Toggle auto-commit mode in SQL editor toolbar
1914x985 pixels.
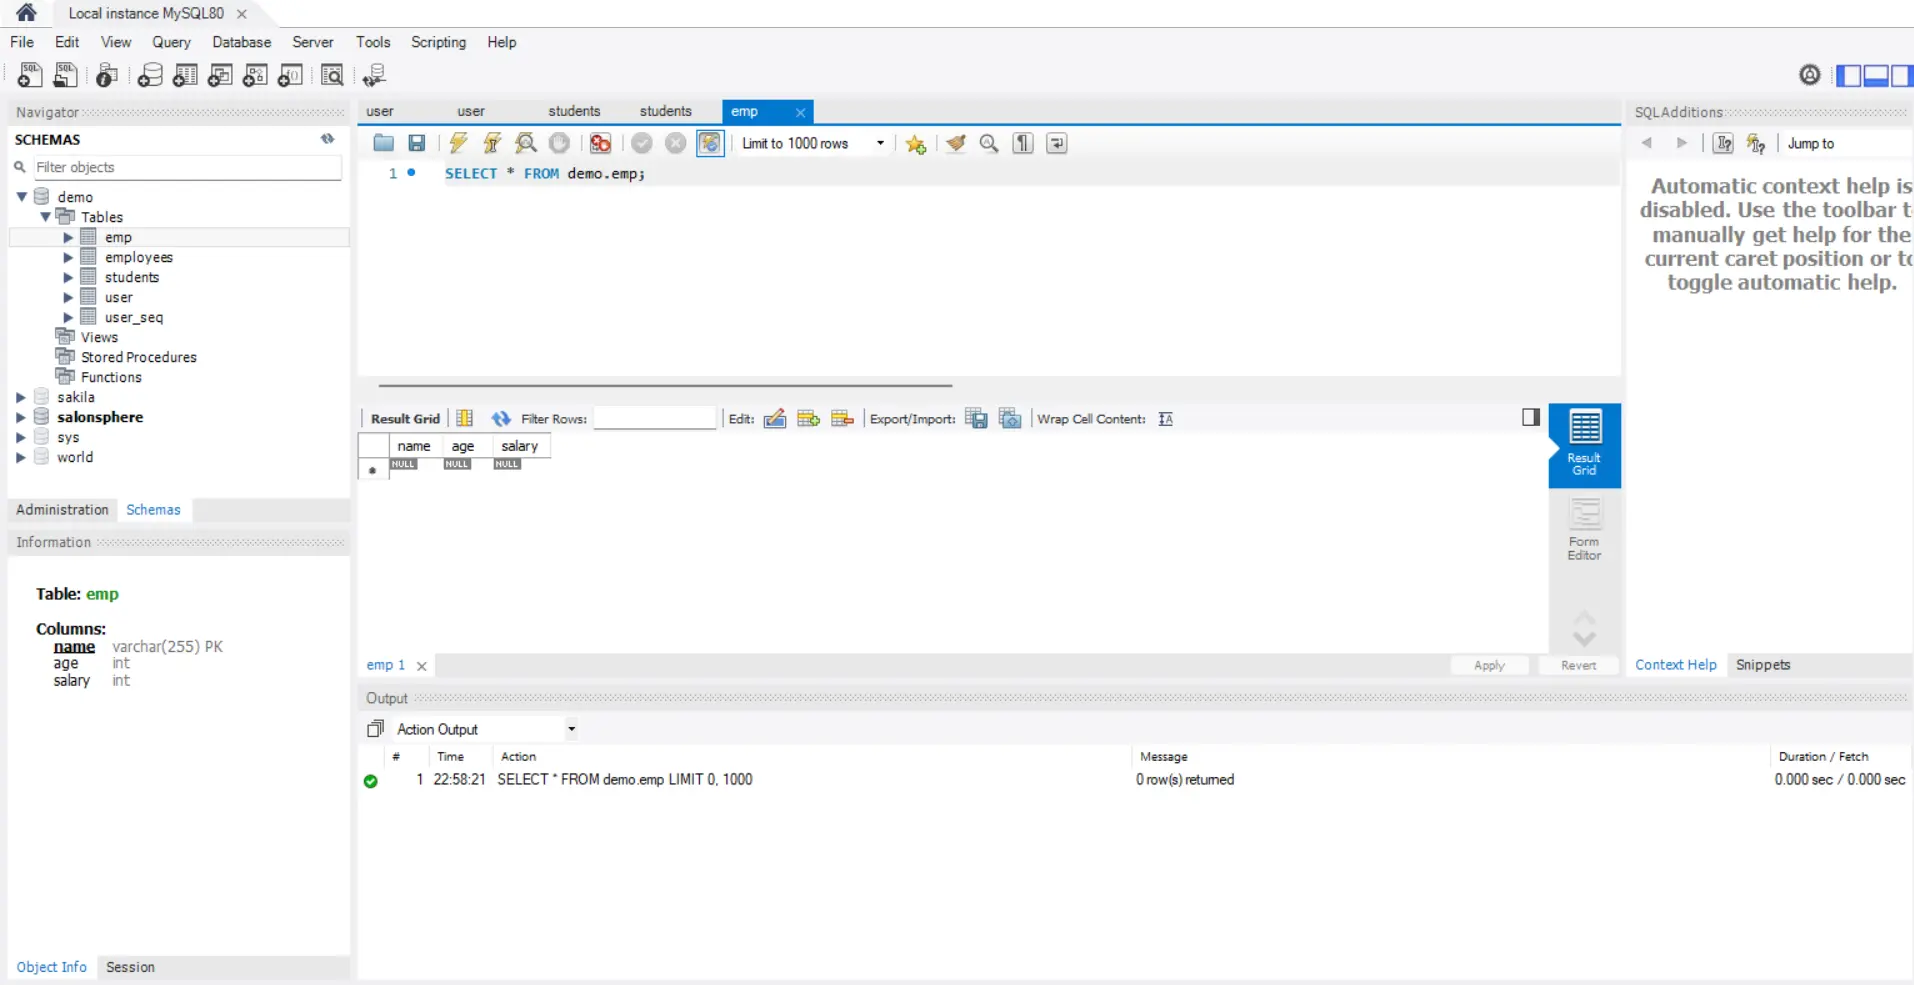[710, 143]
